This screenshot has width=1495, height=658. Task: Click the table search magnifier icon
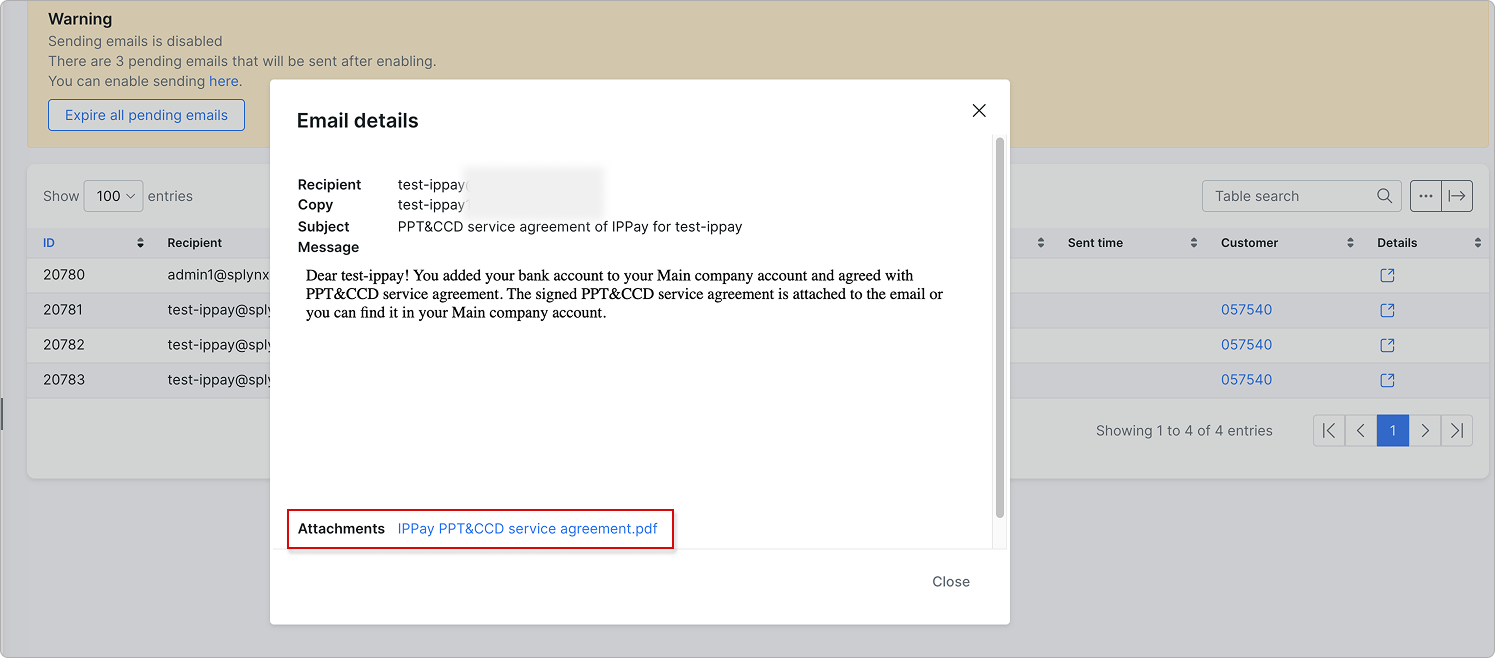tap(1384, 196)
